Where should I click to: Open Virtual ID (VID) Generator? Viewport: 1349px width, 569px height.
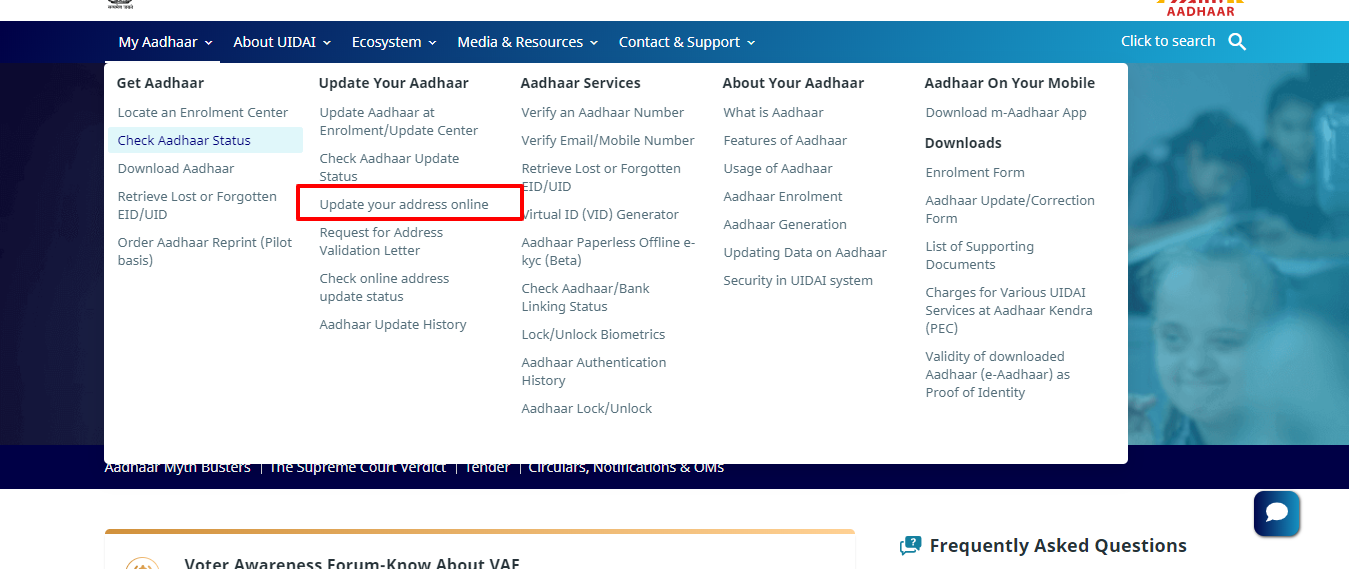point(600,215)
